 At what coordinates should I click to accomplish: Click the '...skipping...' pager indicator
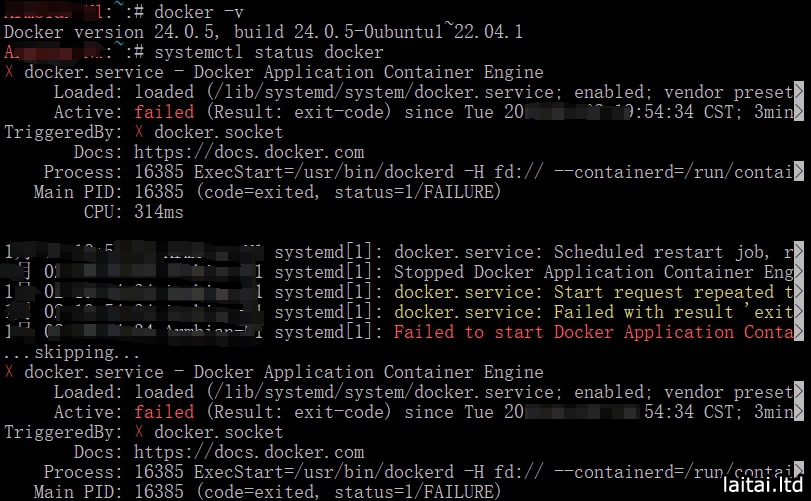click(60, 352)
